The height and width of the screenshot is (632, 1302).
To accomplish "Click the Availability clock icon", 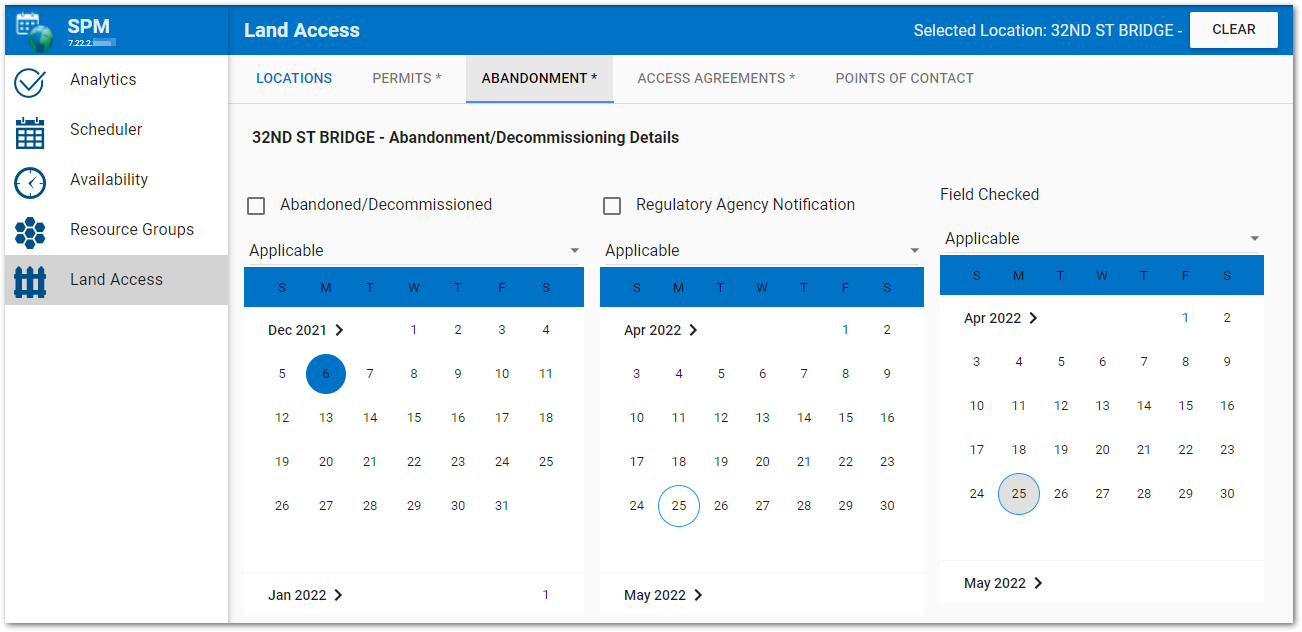I will click(30, 181).
